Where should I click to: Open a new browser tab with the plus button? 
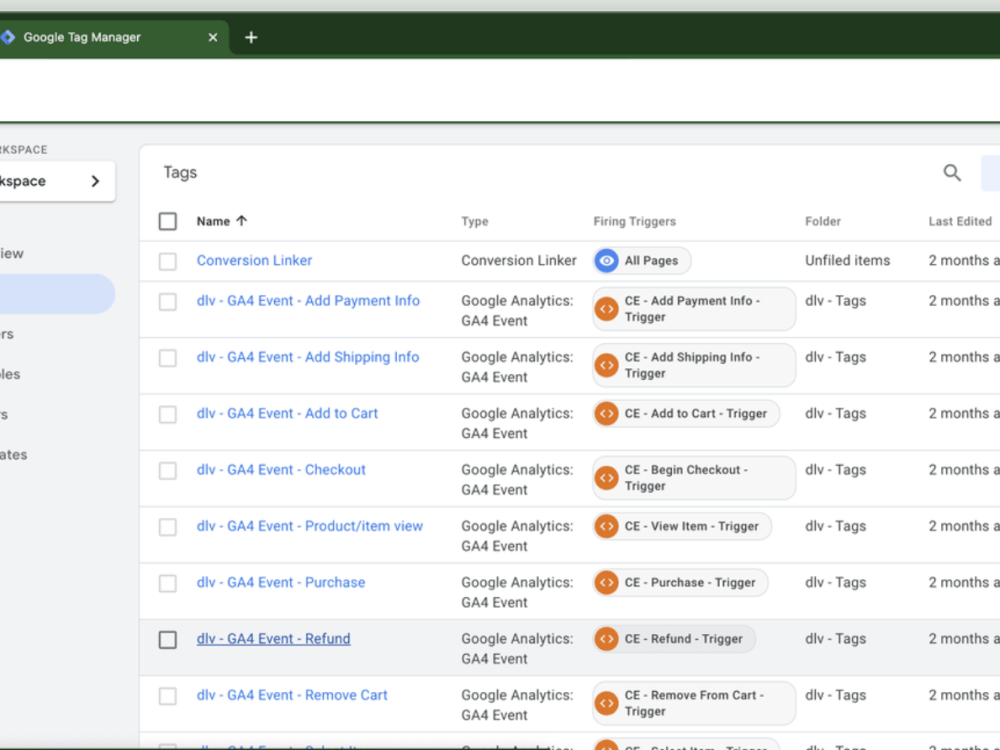point(250,37)
